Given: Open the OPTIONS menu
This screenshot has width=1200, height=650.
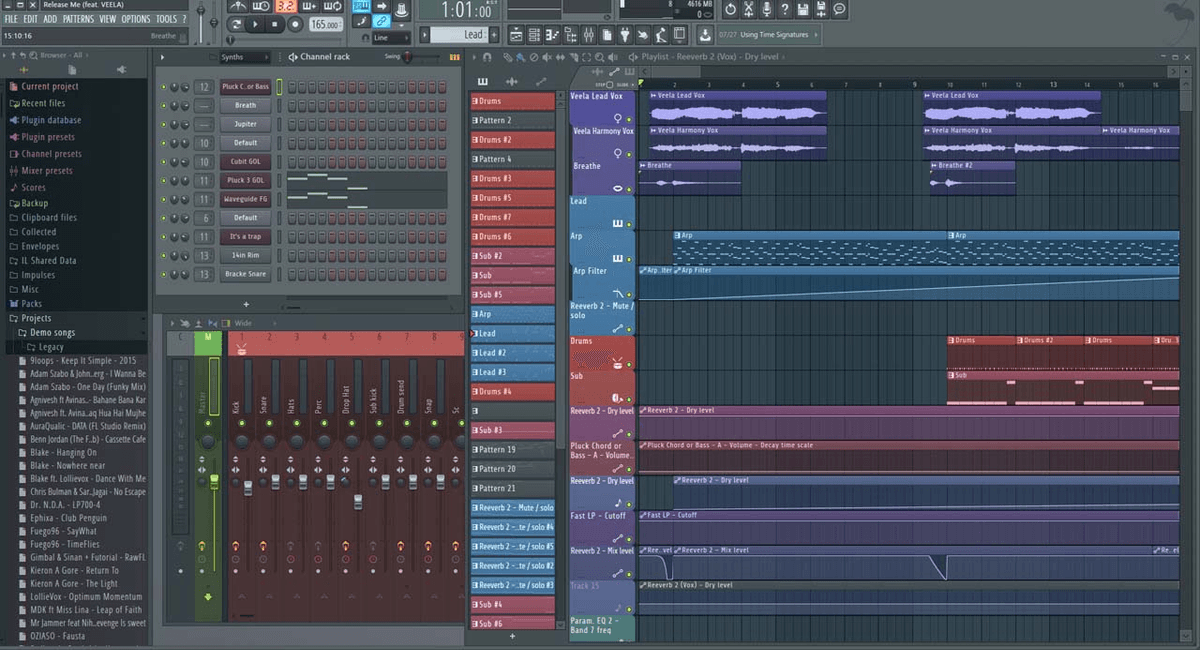Looking at the screenshot, I should pyautogui.click(x=135, y=19).
